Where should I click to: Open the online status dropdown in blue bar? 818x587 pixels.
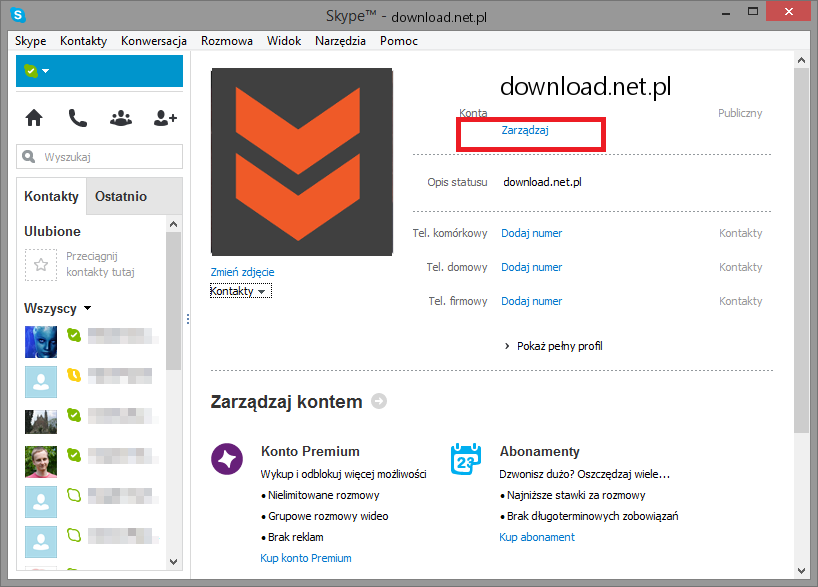[37, 71]
